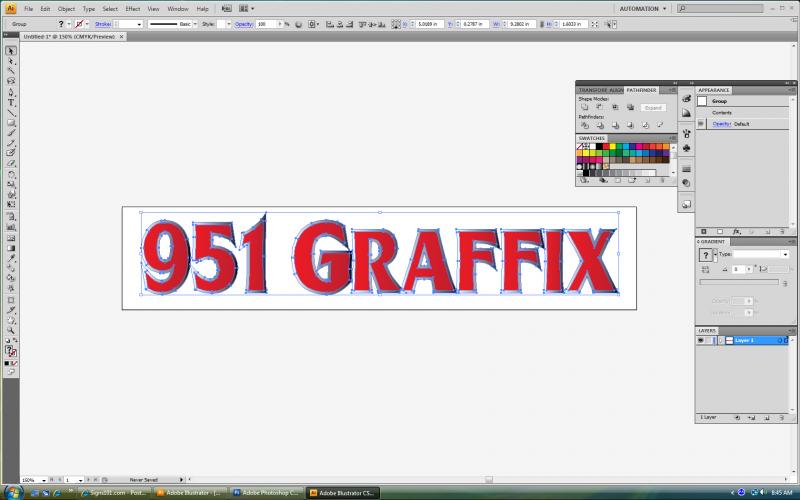
Task: Expand Layer 1 disclosure triangle
Action: tap(721, 340)
